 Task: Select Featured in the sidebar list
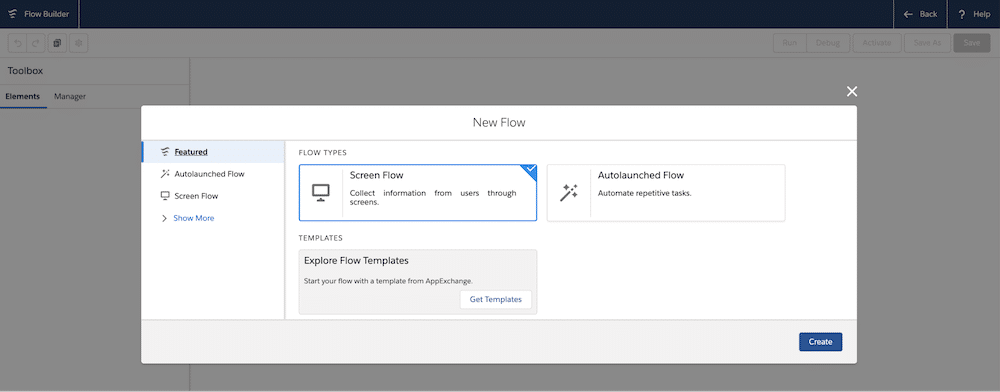coord(213,152)
